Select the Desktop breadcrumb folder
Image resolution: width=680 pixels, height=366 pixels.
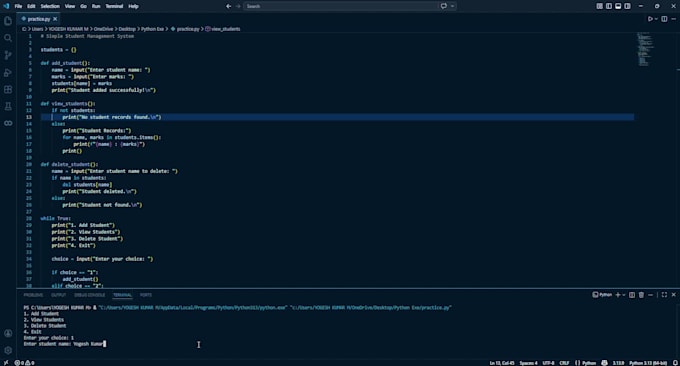tap(127, 29)
